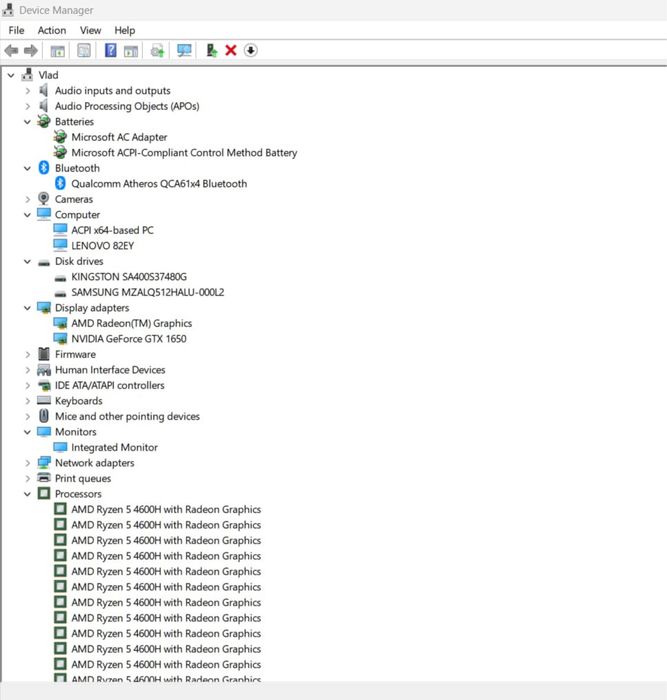The width and height of the screenshot is (667, 700).
Task: Expand the Network adapters category arrow
Action: point(28,463)
